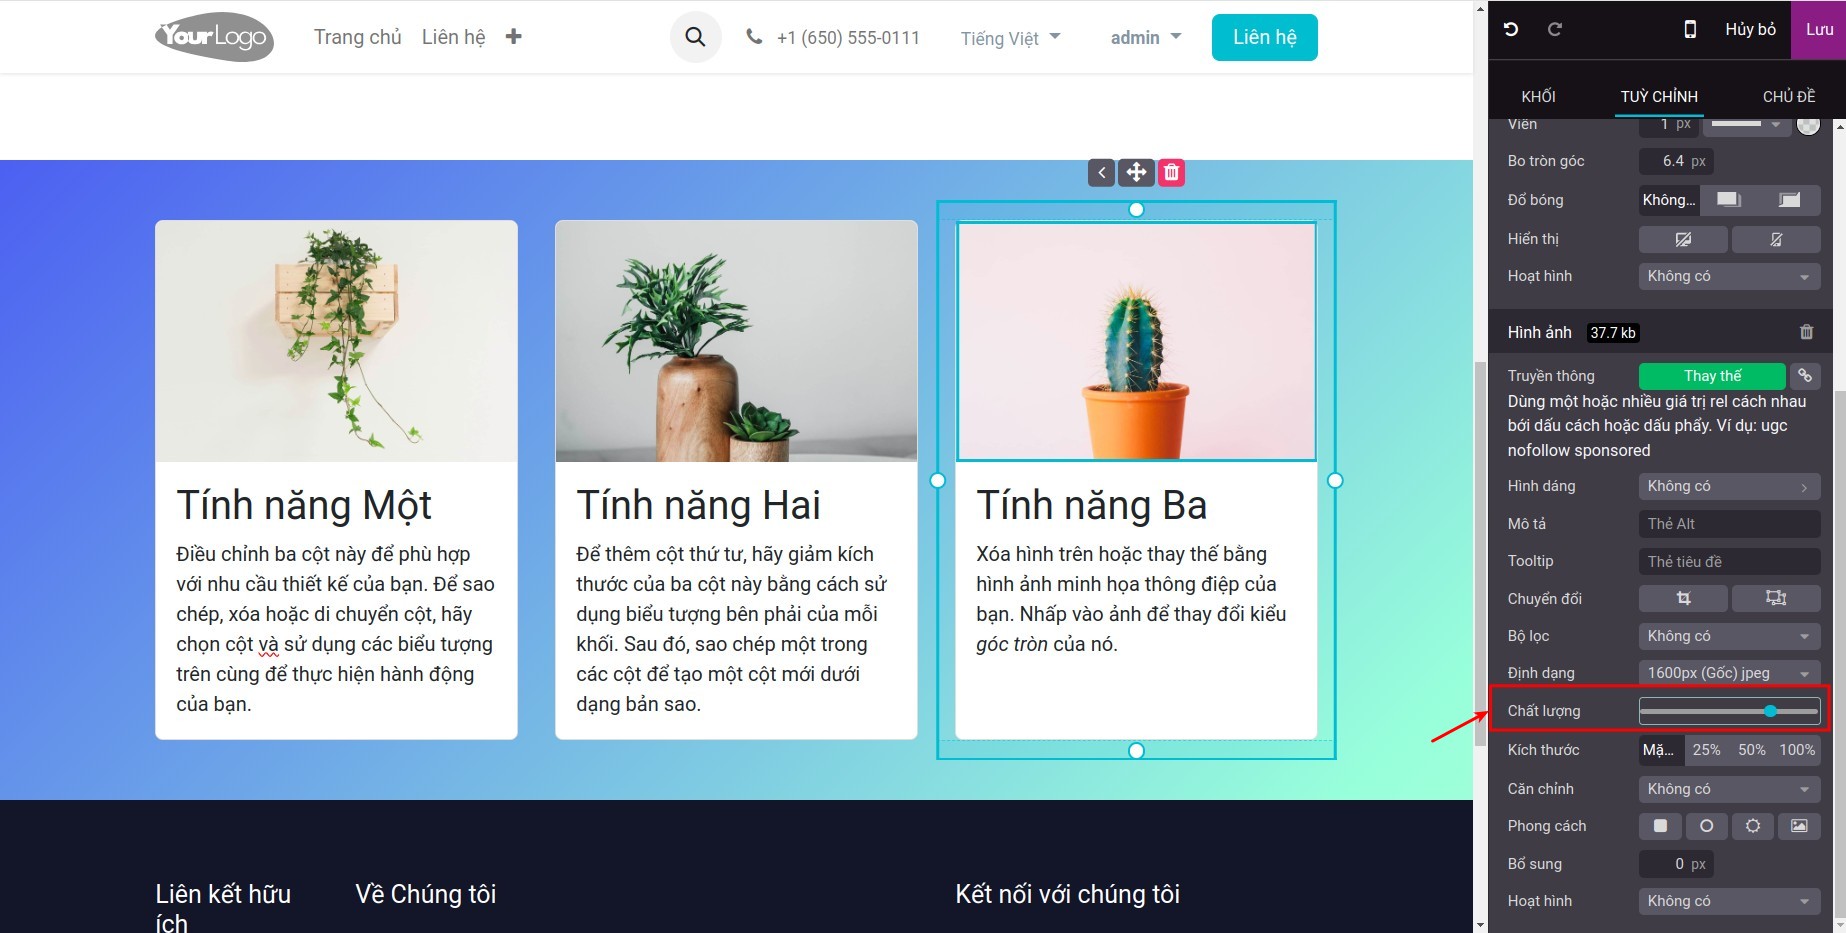Select the 100% size option

(x=1797, y=750)
